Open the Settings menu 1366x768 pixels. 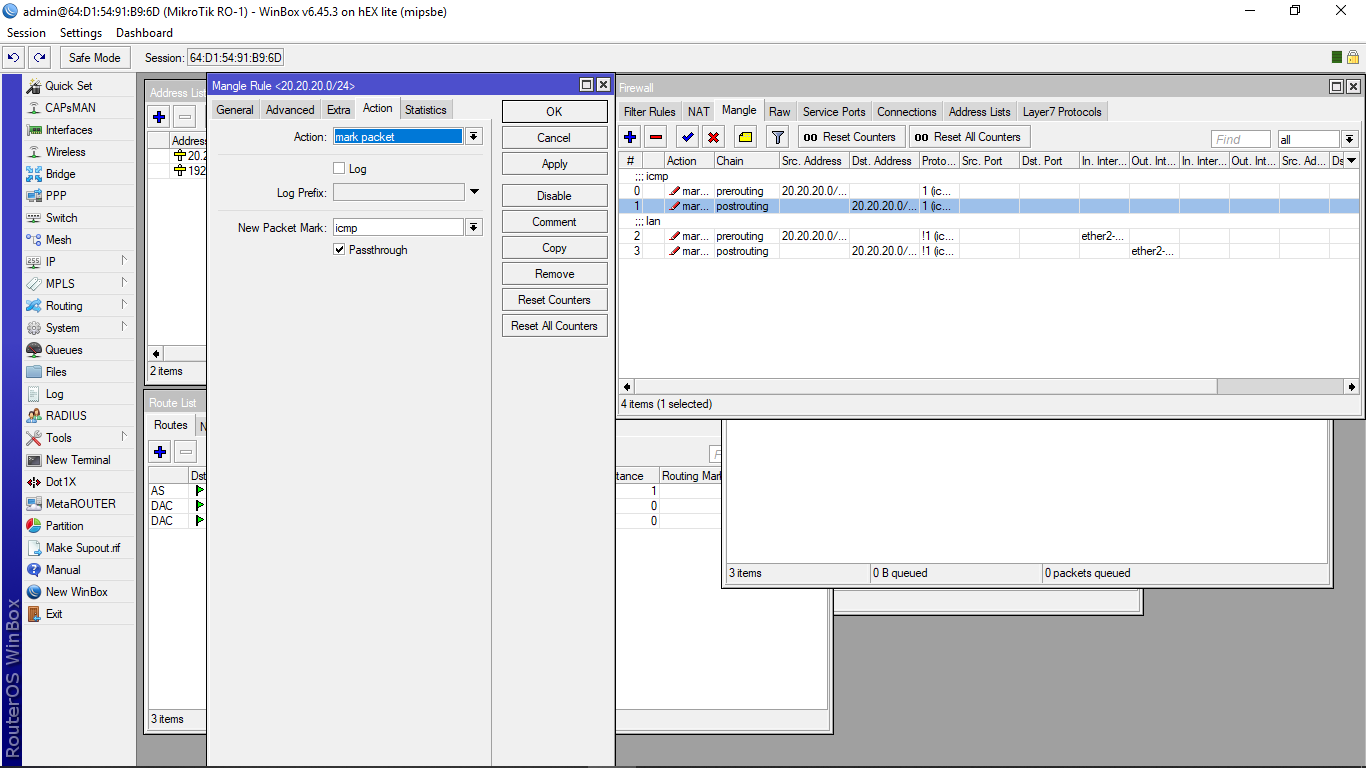click(x=81, y=33)
